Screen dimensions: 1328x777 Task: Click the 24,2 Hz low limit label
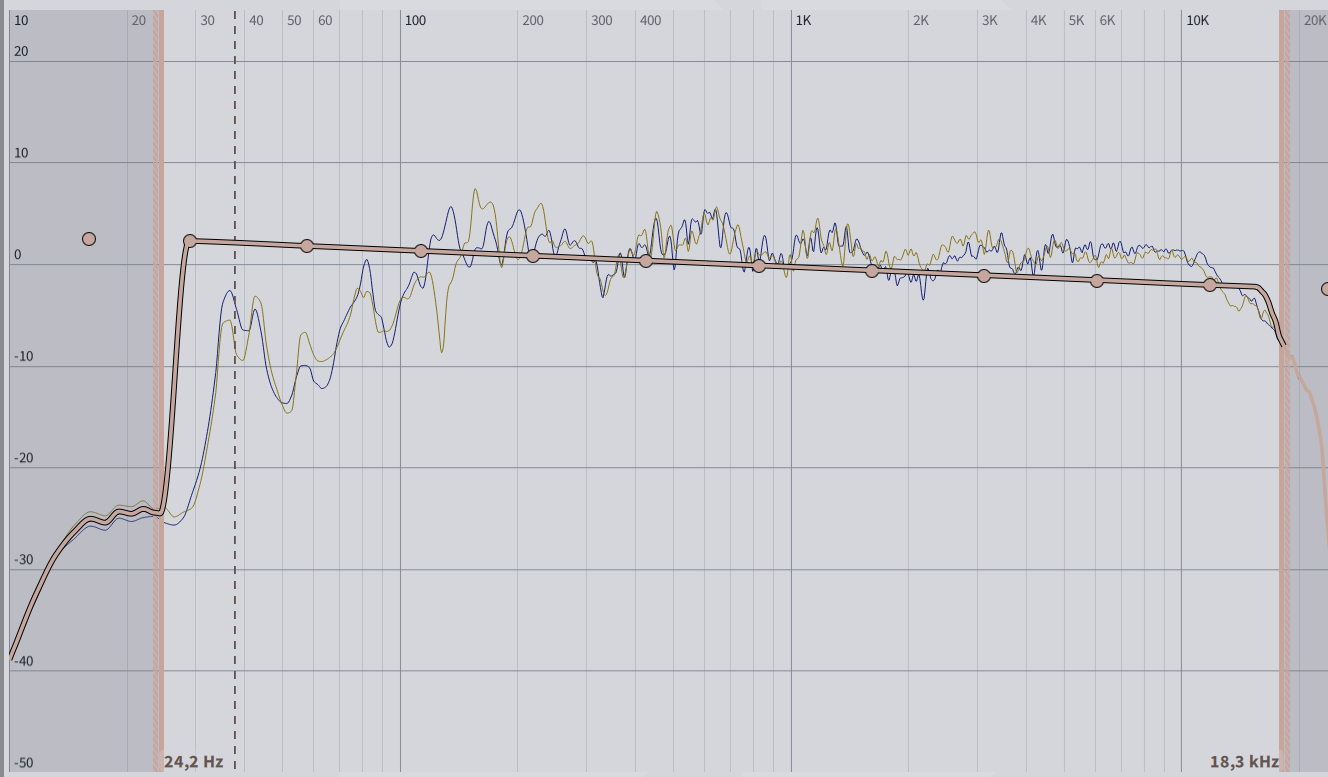pyautogui.click(x=193, y=762)
